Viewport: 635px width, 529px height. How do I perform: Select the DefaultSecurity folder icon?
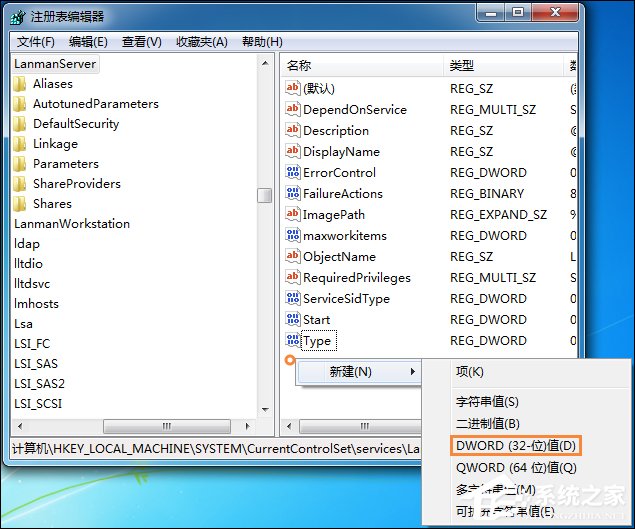[19, 124]
